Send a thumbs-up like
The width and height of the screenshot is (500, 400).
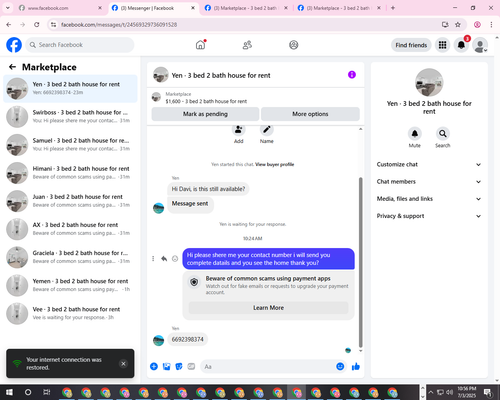pyautogui.click(x=356, y=367)
